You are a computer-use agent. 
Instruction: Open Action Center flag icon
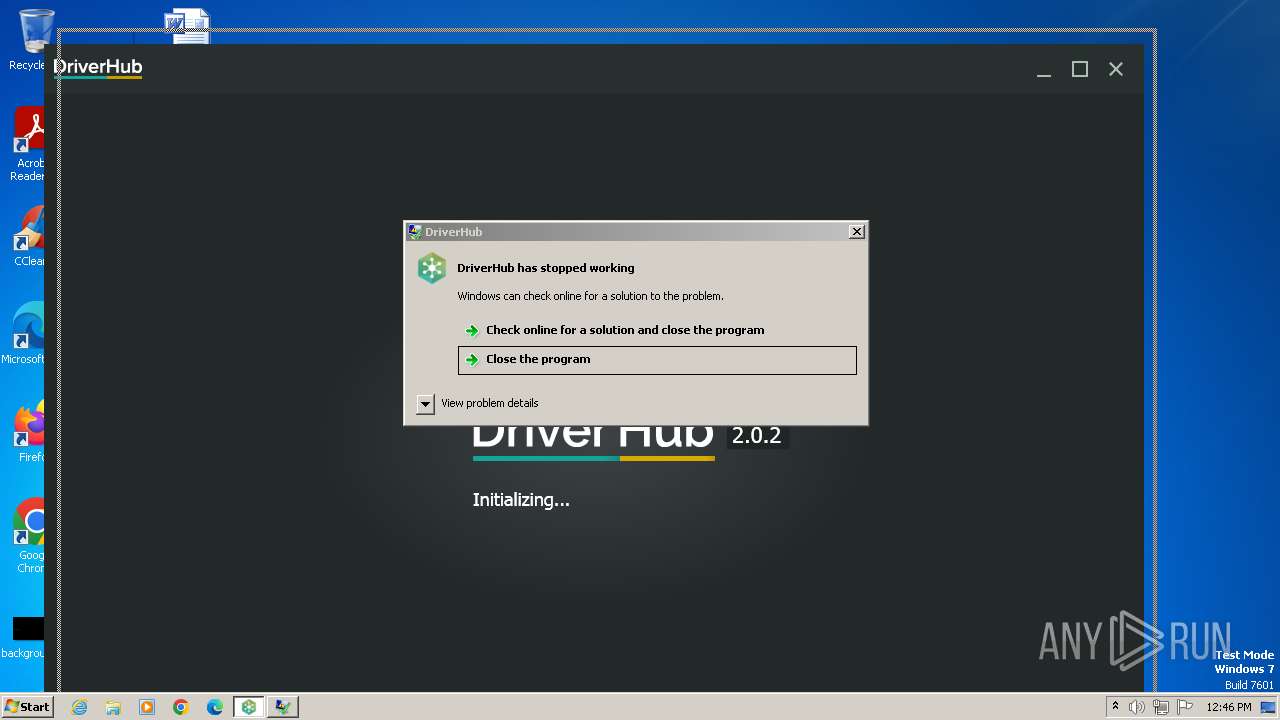click(x=1185, y=707)
